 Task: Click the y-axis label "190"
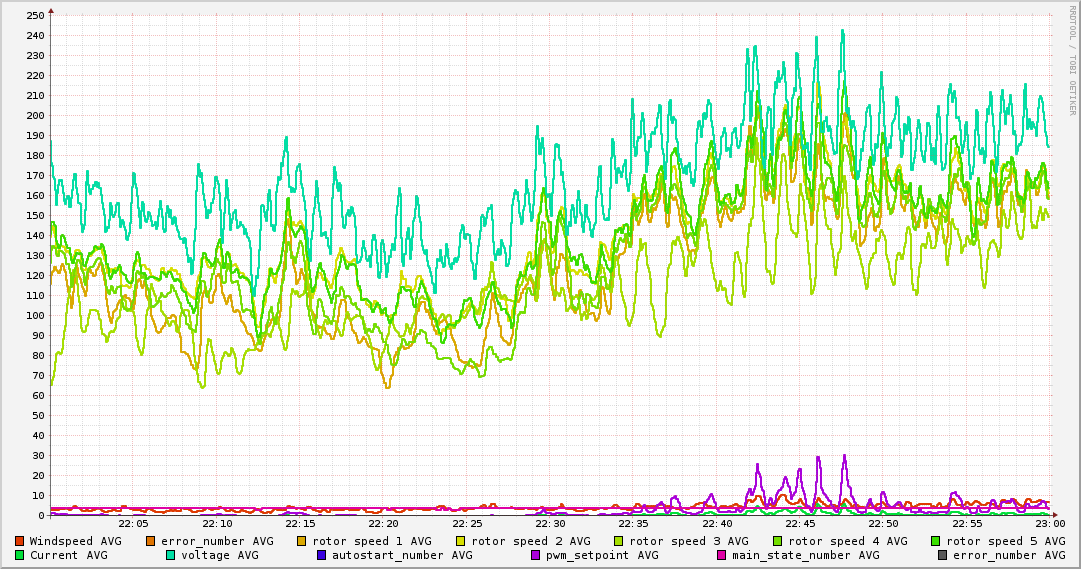click(35, 135)
